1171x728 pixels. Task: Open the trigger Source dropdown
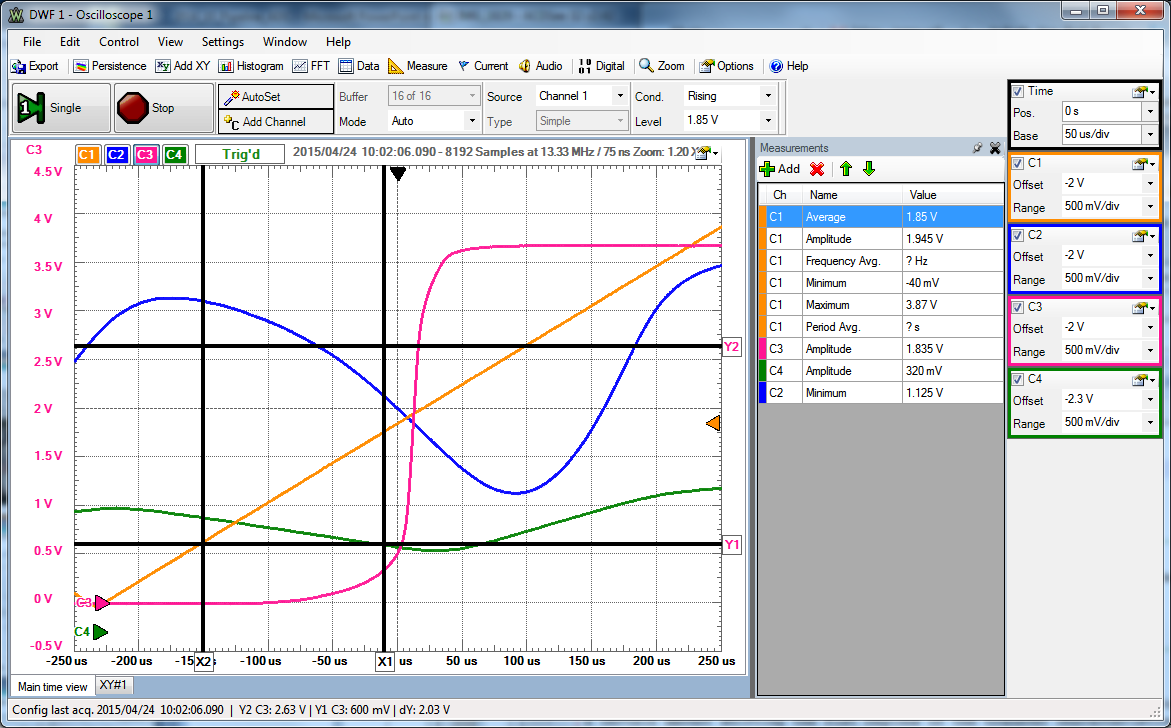coord(620,96)
